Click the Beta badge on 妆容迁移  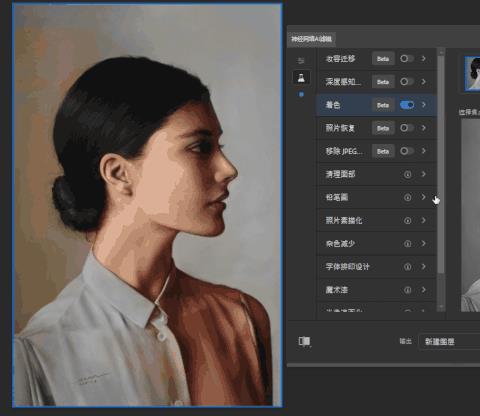(383, 59)
